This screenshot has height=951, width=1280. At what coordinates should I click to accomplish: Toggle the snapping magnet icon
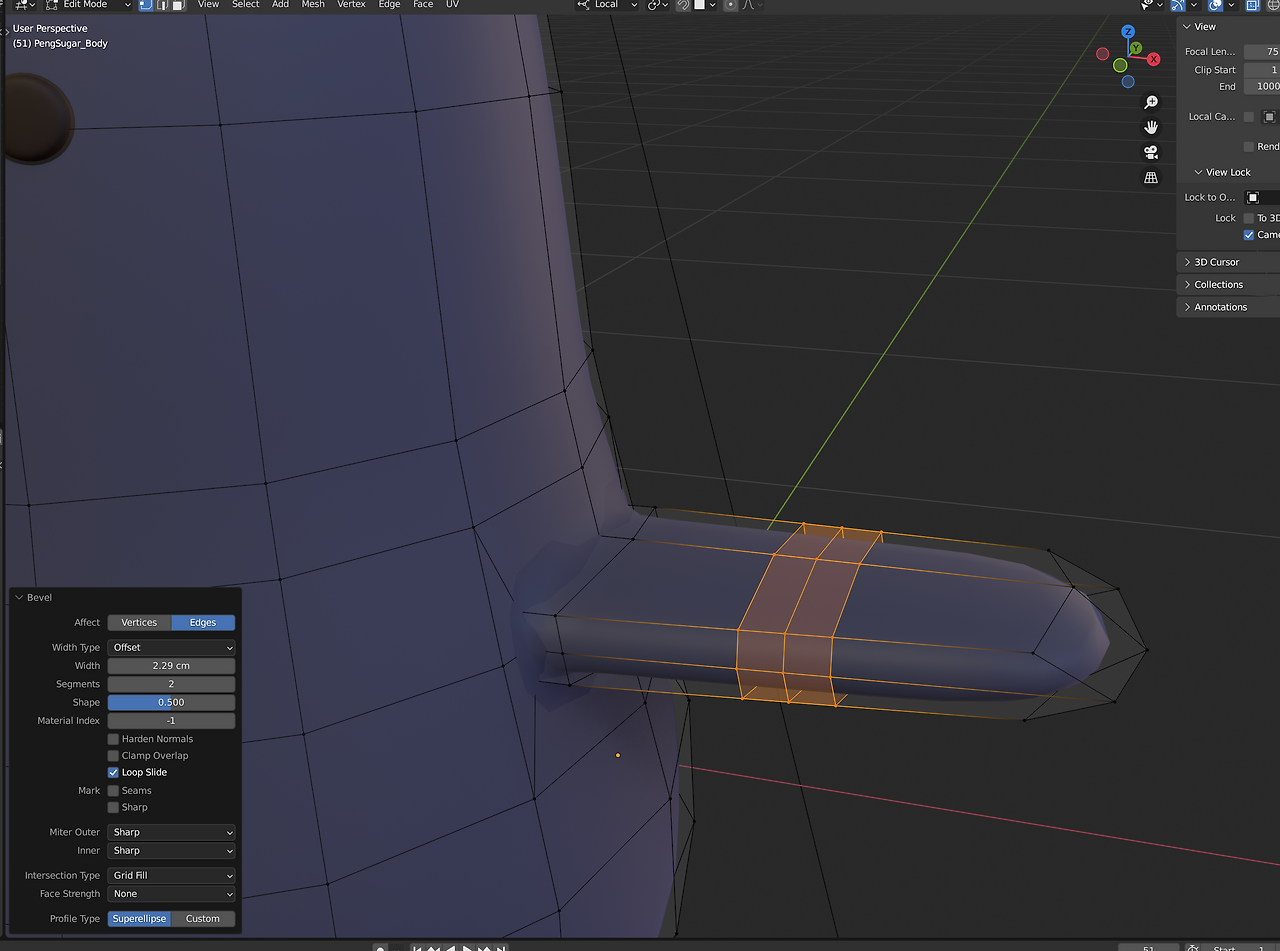[683, 5]
